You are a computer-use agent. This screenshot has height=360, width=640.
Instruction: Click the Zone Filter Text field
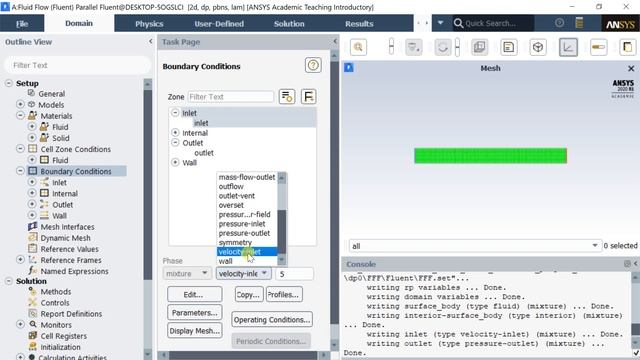tap(231, 97)
